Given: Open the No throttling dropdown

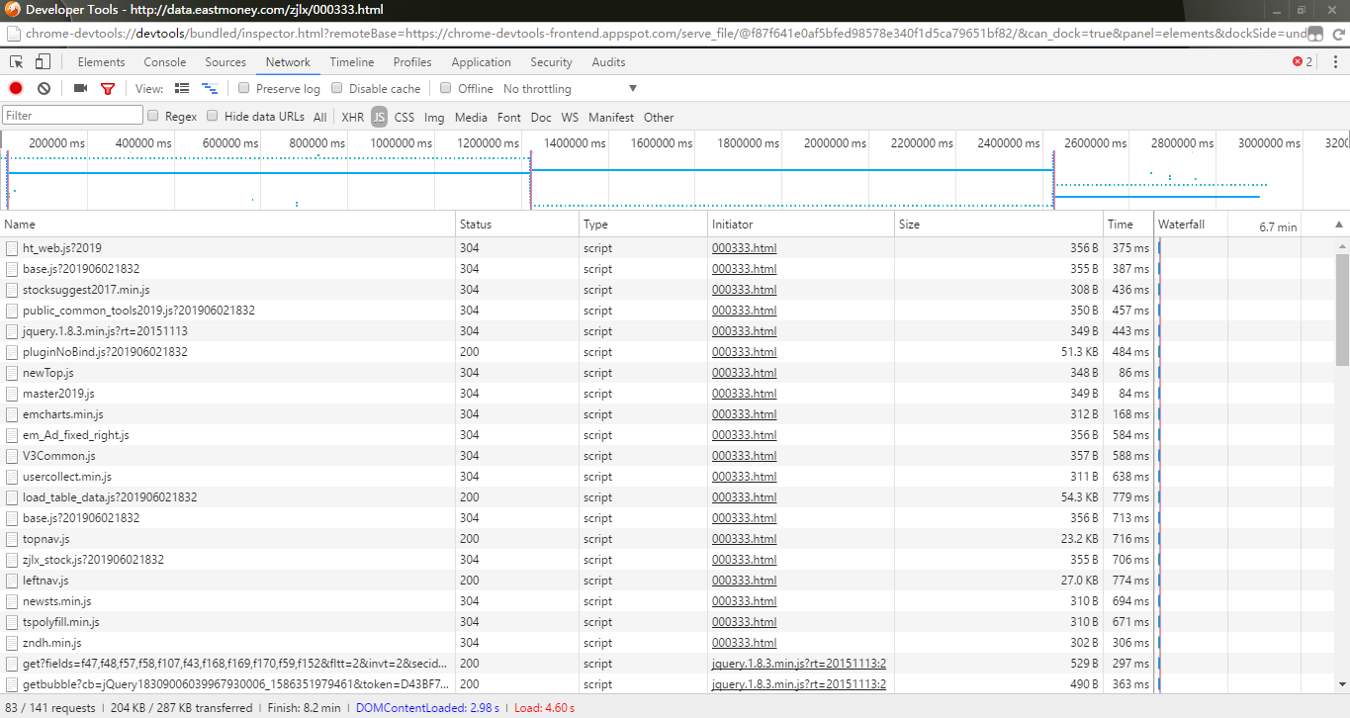Looking at the screenshot, I should tap(570, 89).
